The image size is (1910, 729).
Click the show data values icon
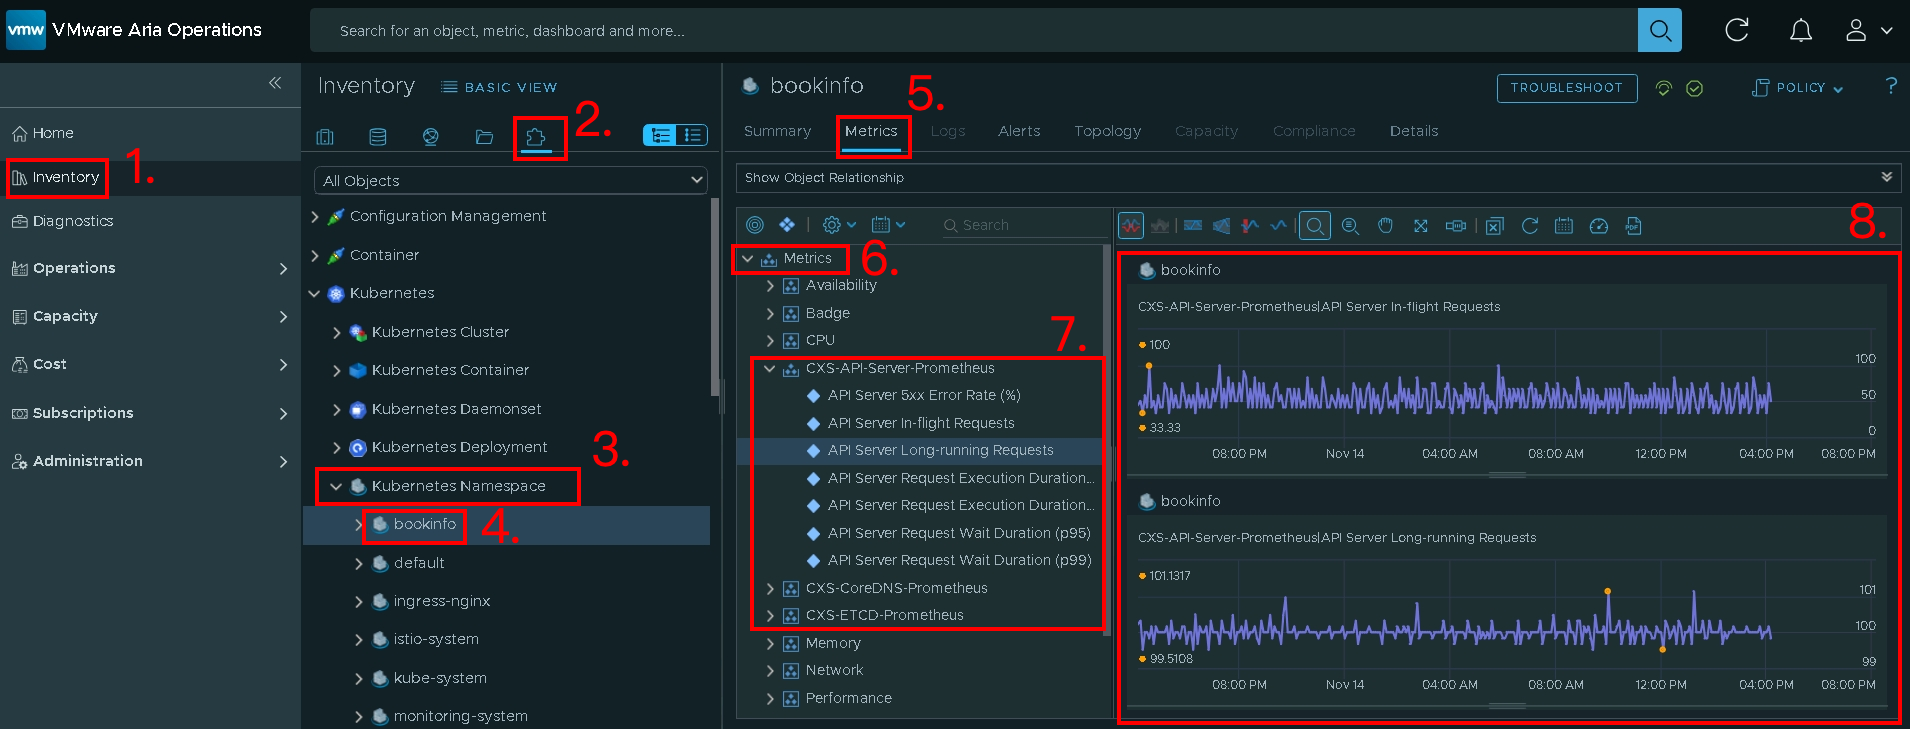click(1456, 226)
